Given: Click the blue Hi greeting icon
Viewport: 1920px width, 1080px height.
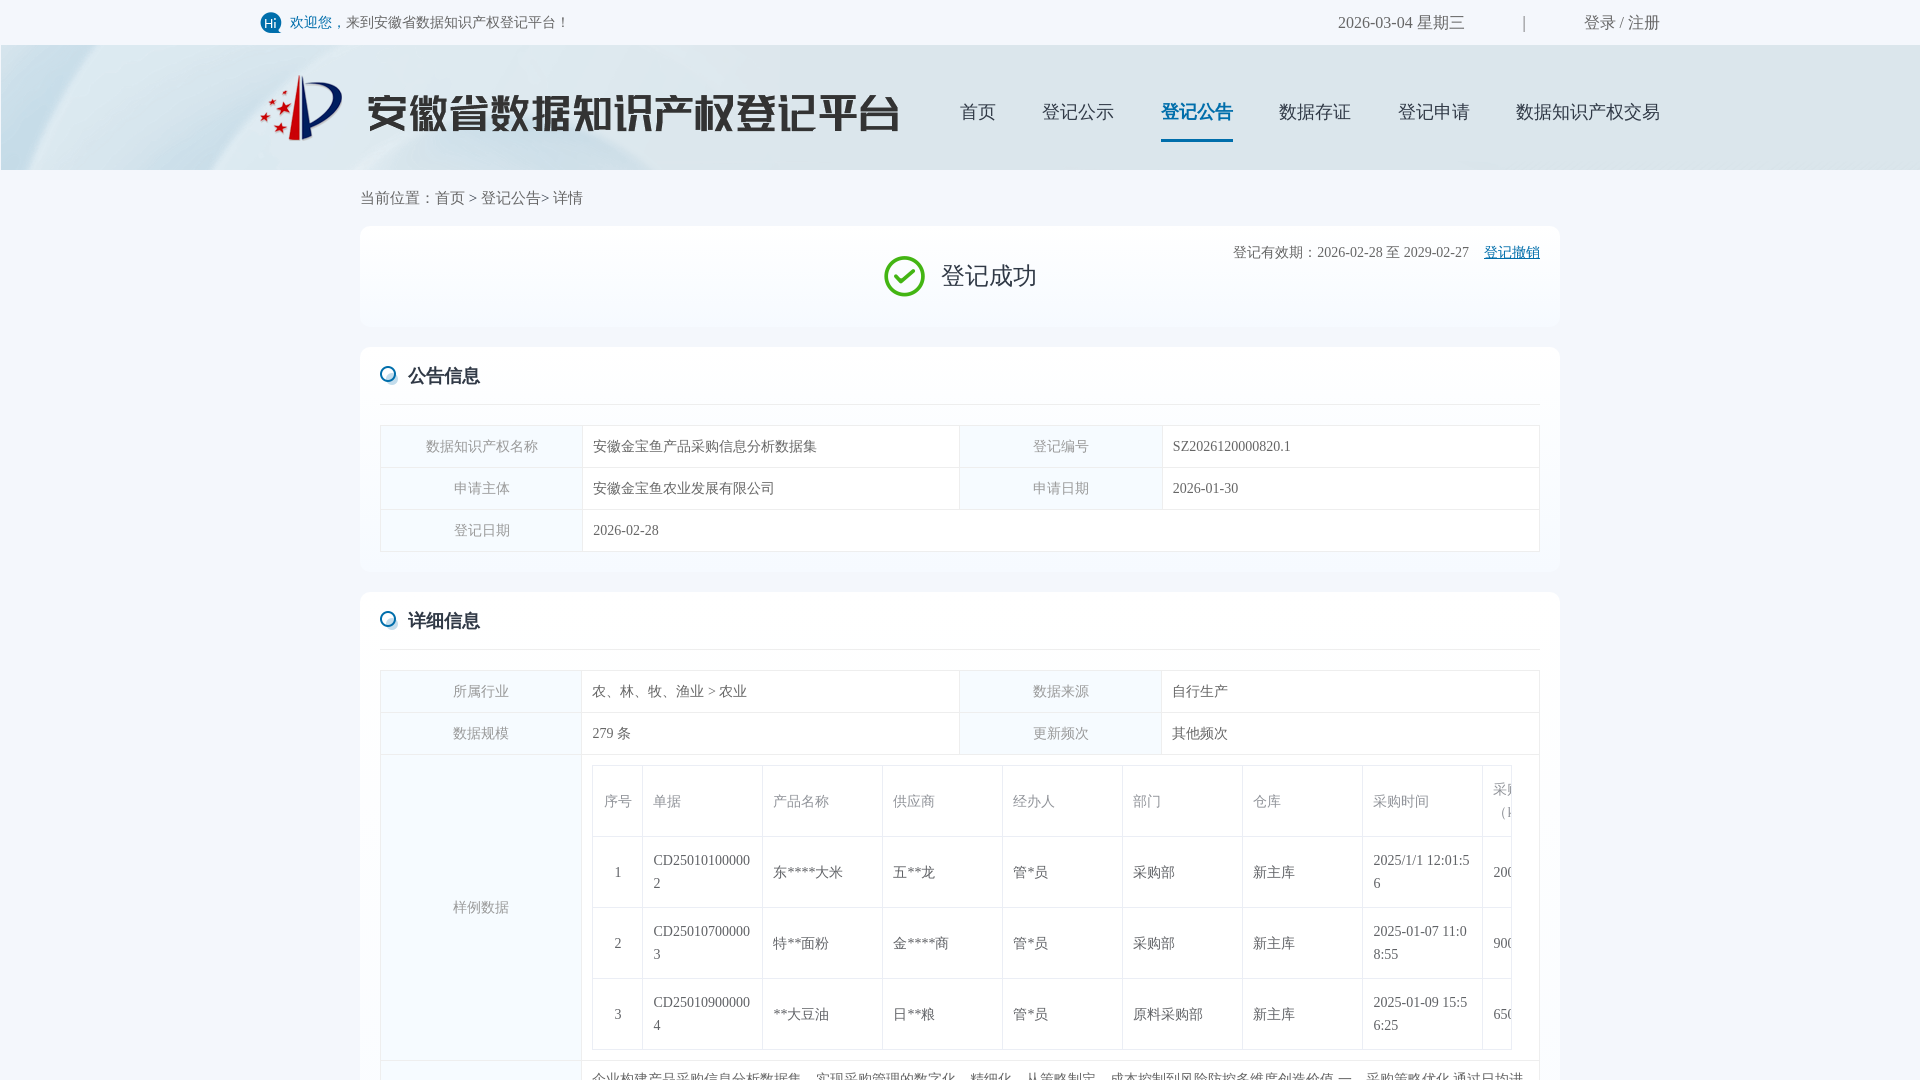Looking at the screenshot, I should [x=271, y=23].
